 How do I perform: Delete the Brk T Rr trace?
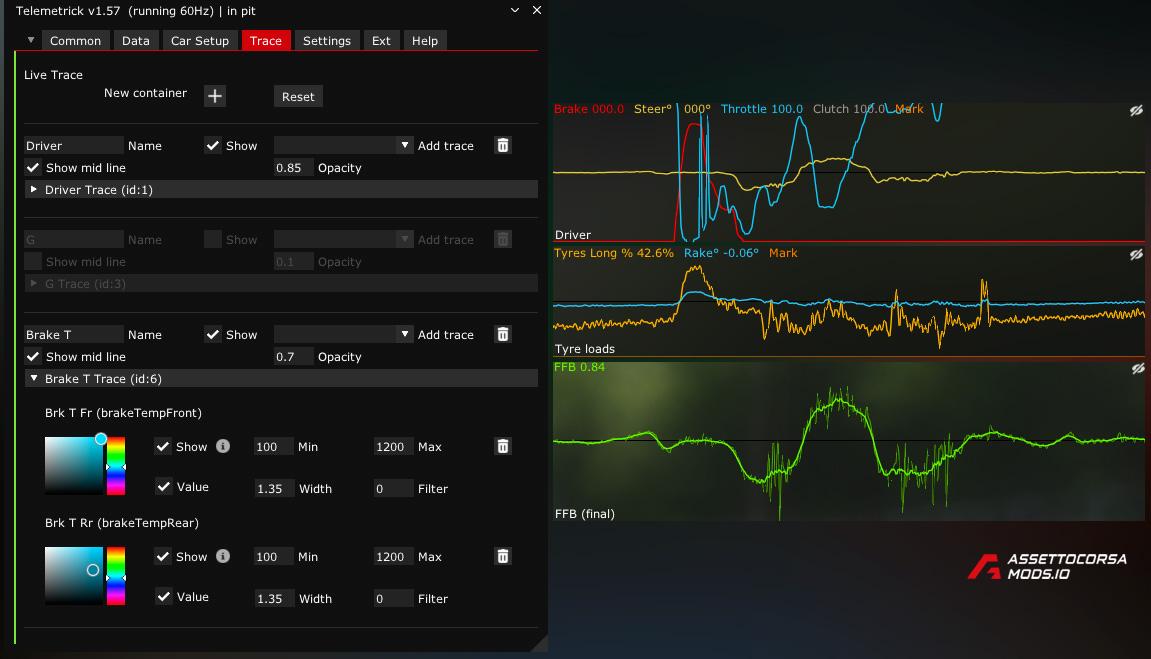pos(503,556)
